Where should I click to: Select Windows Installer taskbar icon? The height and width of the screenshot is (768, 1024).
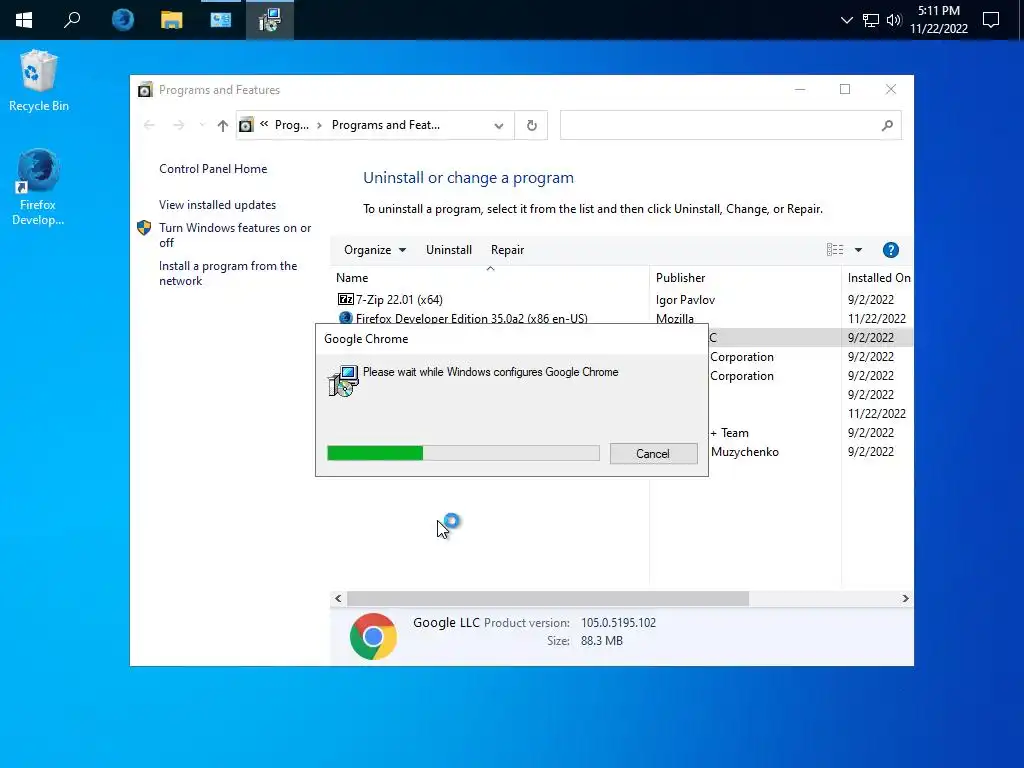269,20
